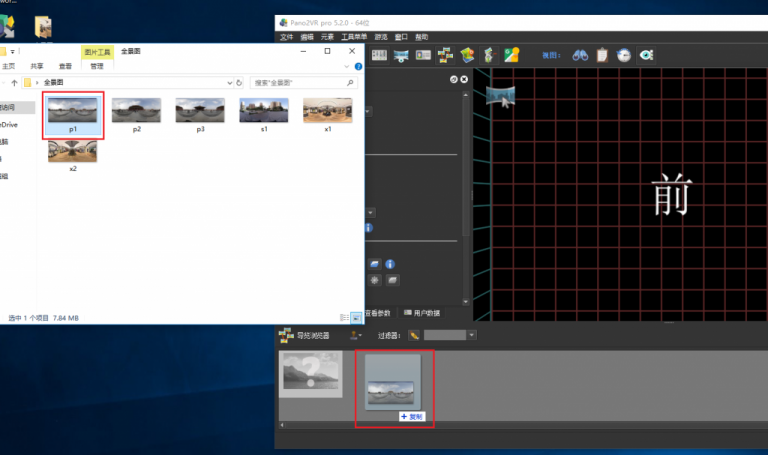Click the tour browser left scroll arrow
This screenshot has height=455, width=768.
pos(282,425)
